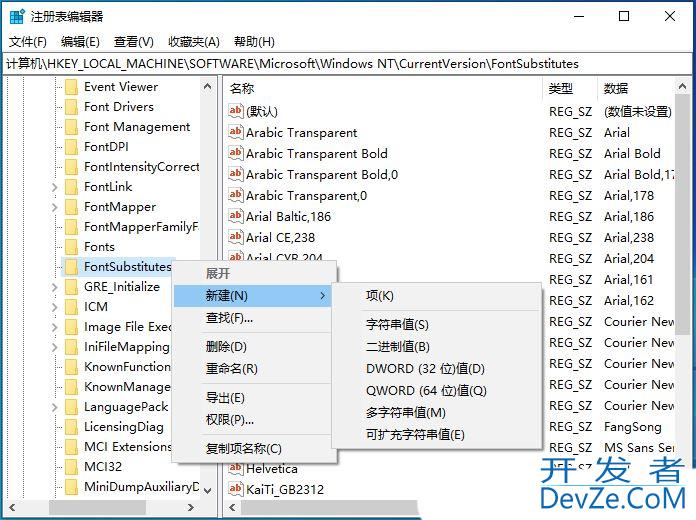Click the registry path address bar
The width and height of the screenshot is (696, 520).
tap(347, 64)
